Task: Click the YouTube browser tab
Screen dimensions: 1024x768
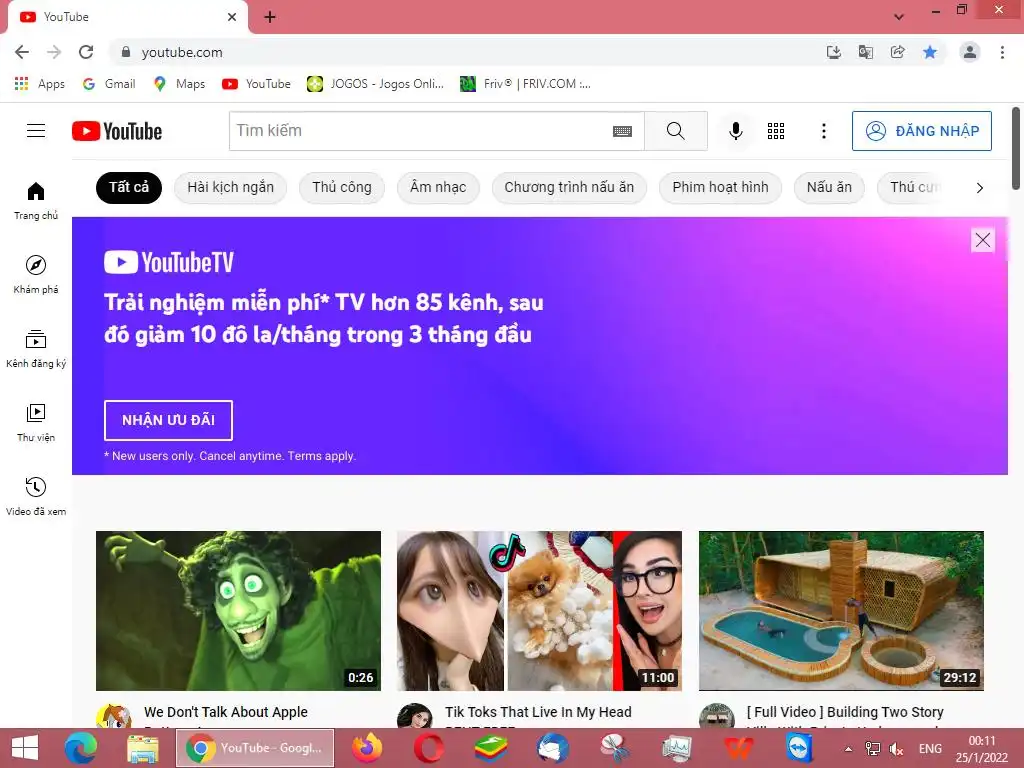Action: click(x=128, y=17)
